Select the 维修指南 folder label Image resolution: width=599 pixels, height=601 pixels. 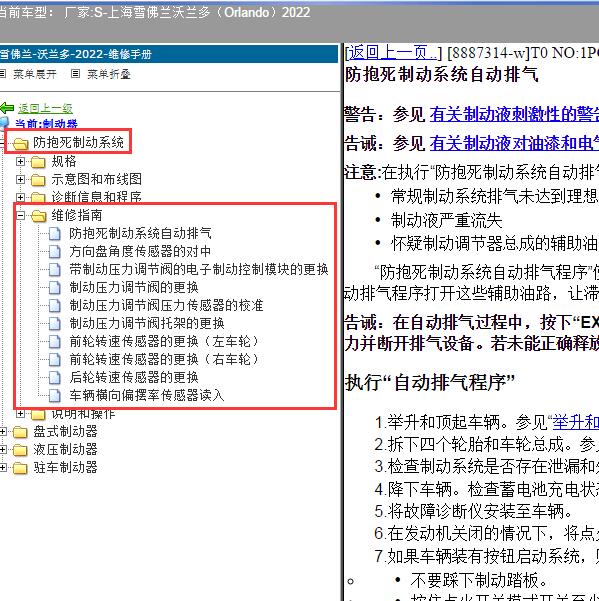click(x=77, y=215)
